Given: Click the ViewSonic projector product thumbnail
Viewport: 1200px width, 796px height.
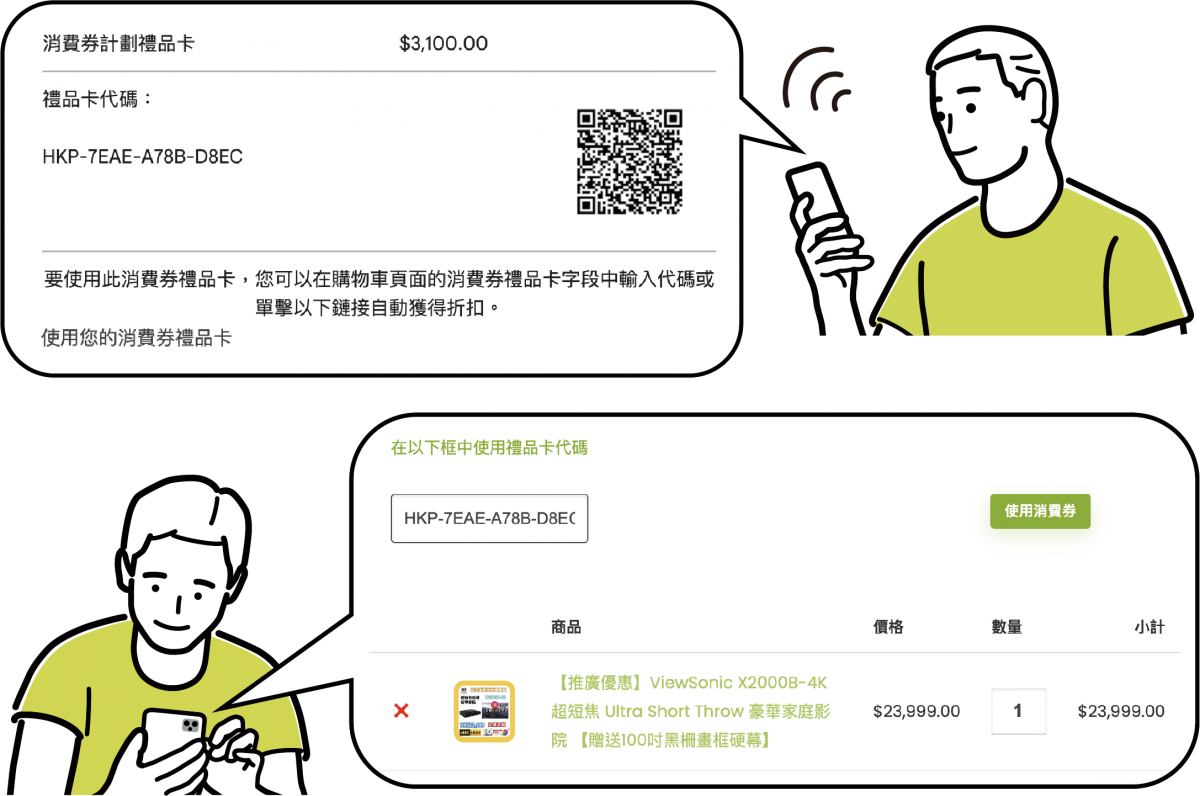Looking at the screenshot, I should 484,711.
